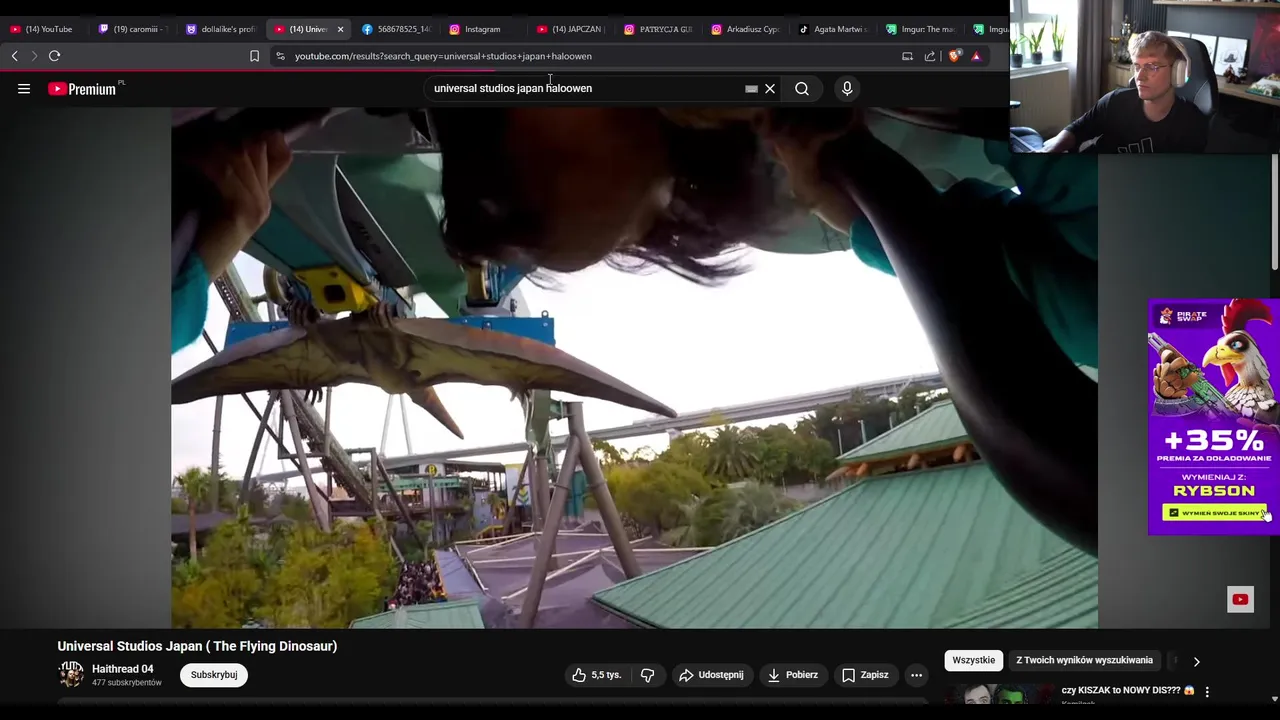Select 'Z Twoich wyników wyszukiwania' chip
The image size is (1280, 720).
point(1085,660)
